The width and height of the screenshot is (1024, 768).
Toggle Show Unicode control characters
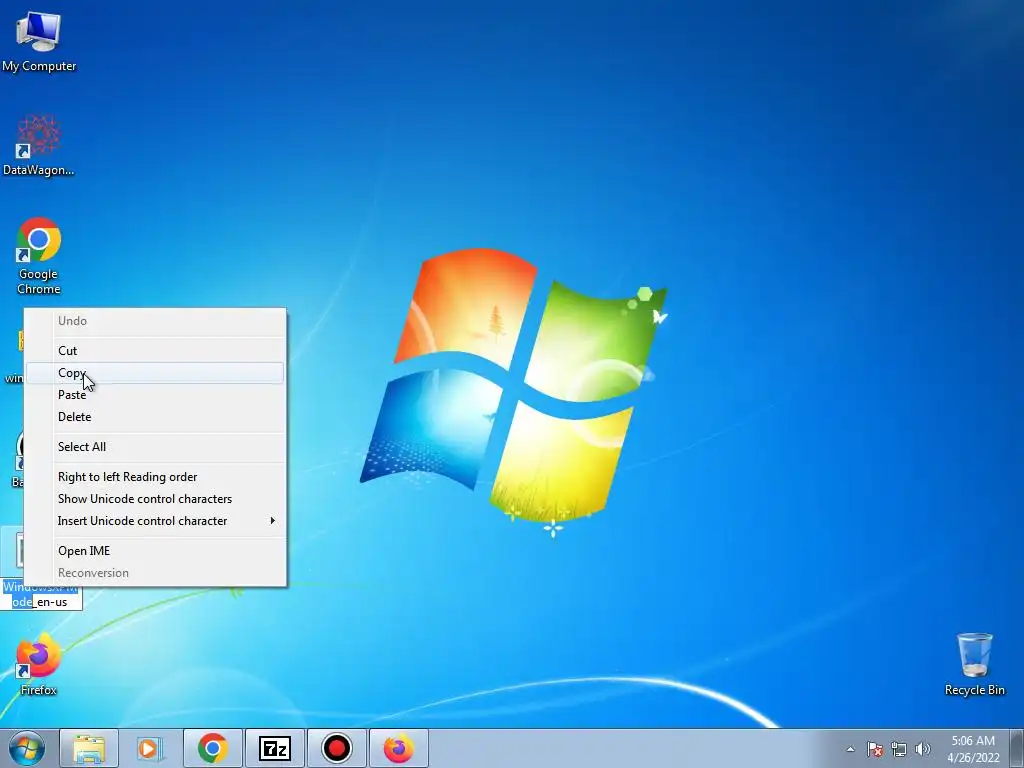click(x=155, y=499)
